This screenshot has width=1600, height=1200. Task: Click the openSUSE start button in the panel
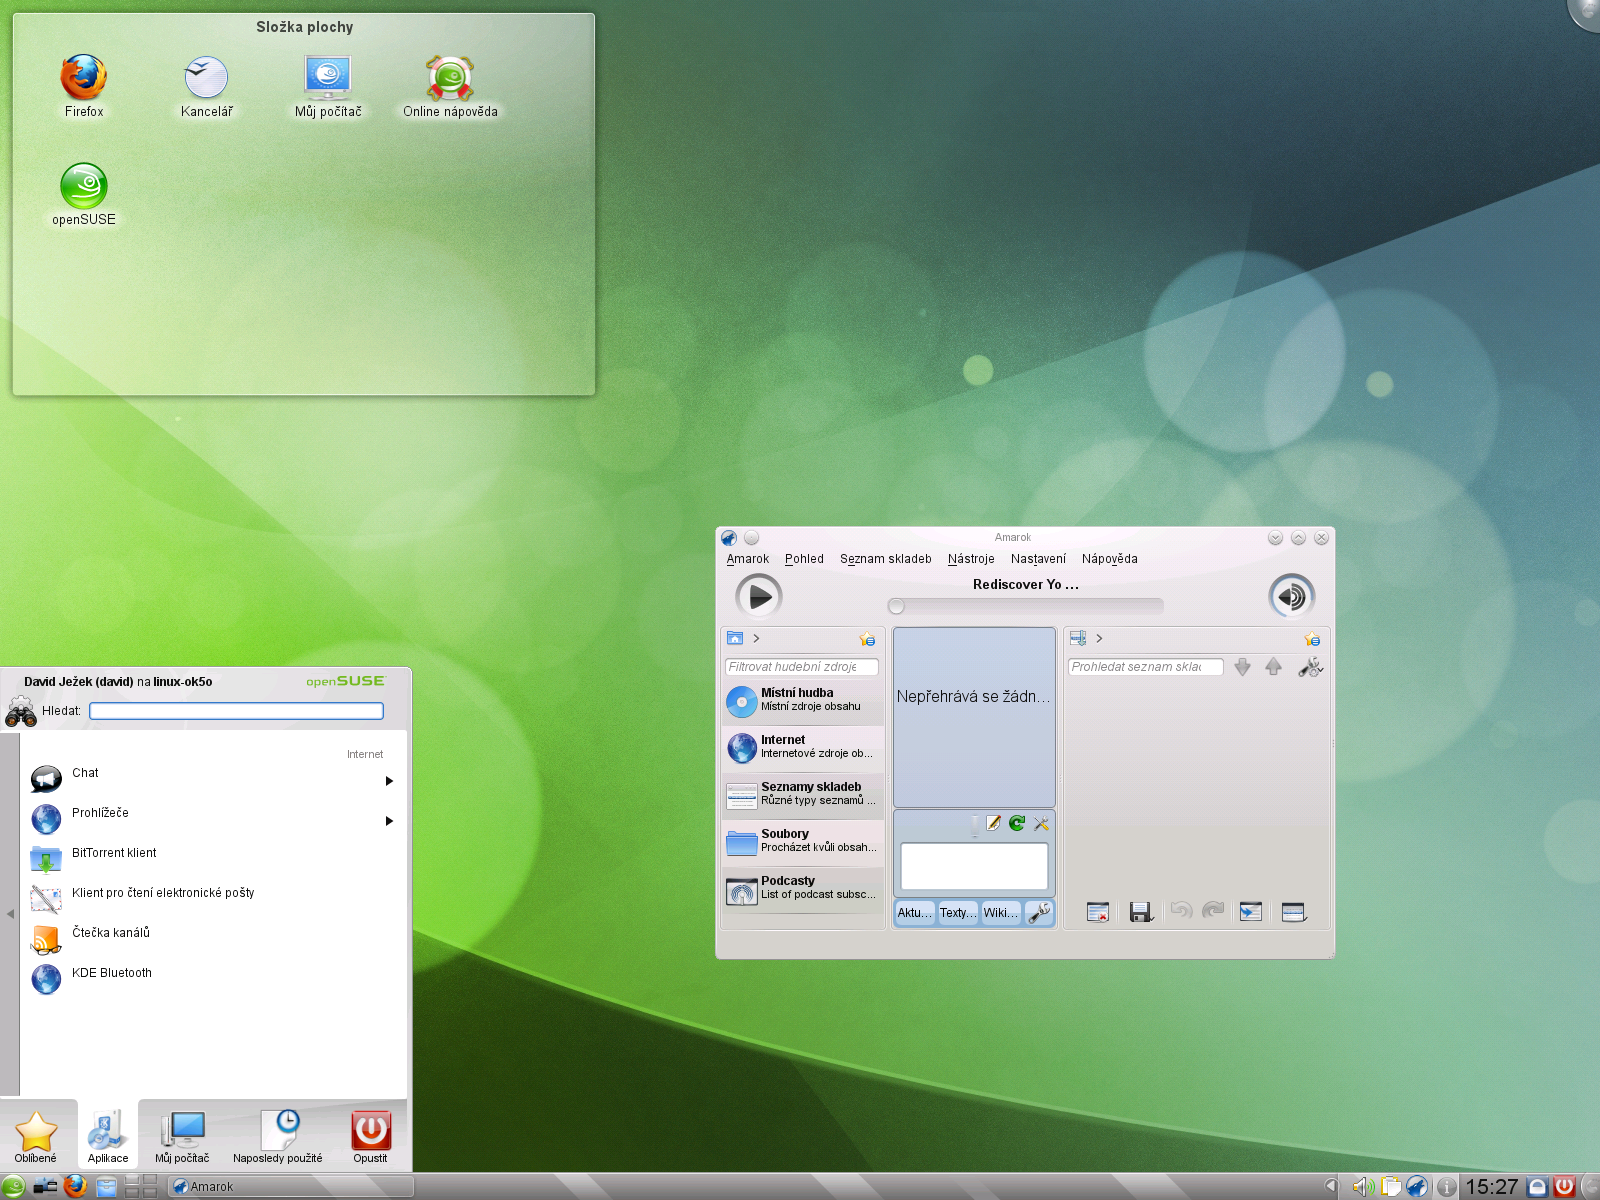tap(13, 1187)
